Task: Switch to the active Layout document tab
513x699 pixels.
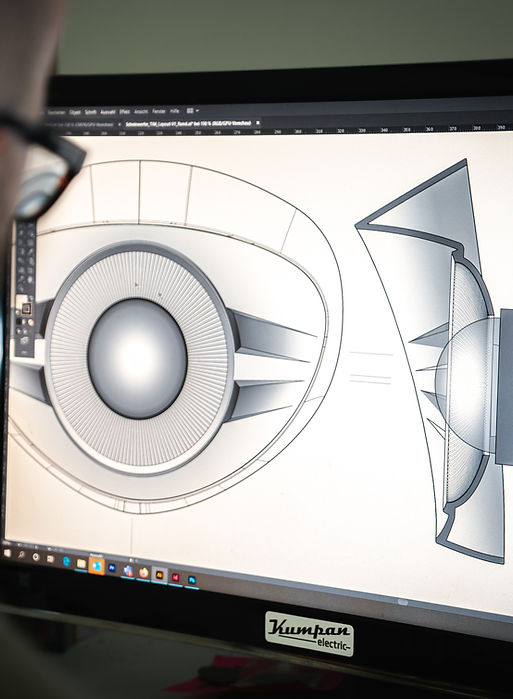Action: (189, 123)
